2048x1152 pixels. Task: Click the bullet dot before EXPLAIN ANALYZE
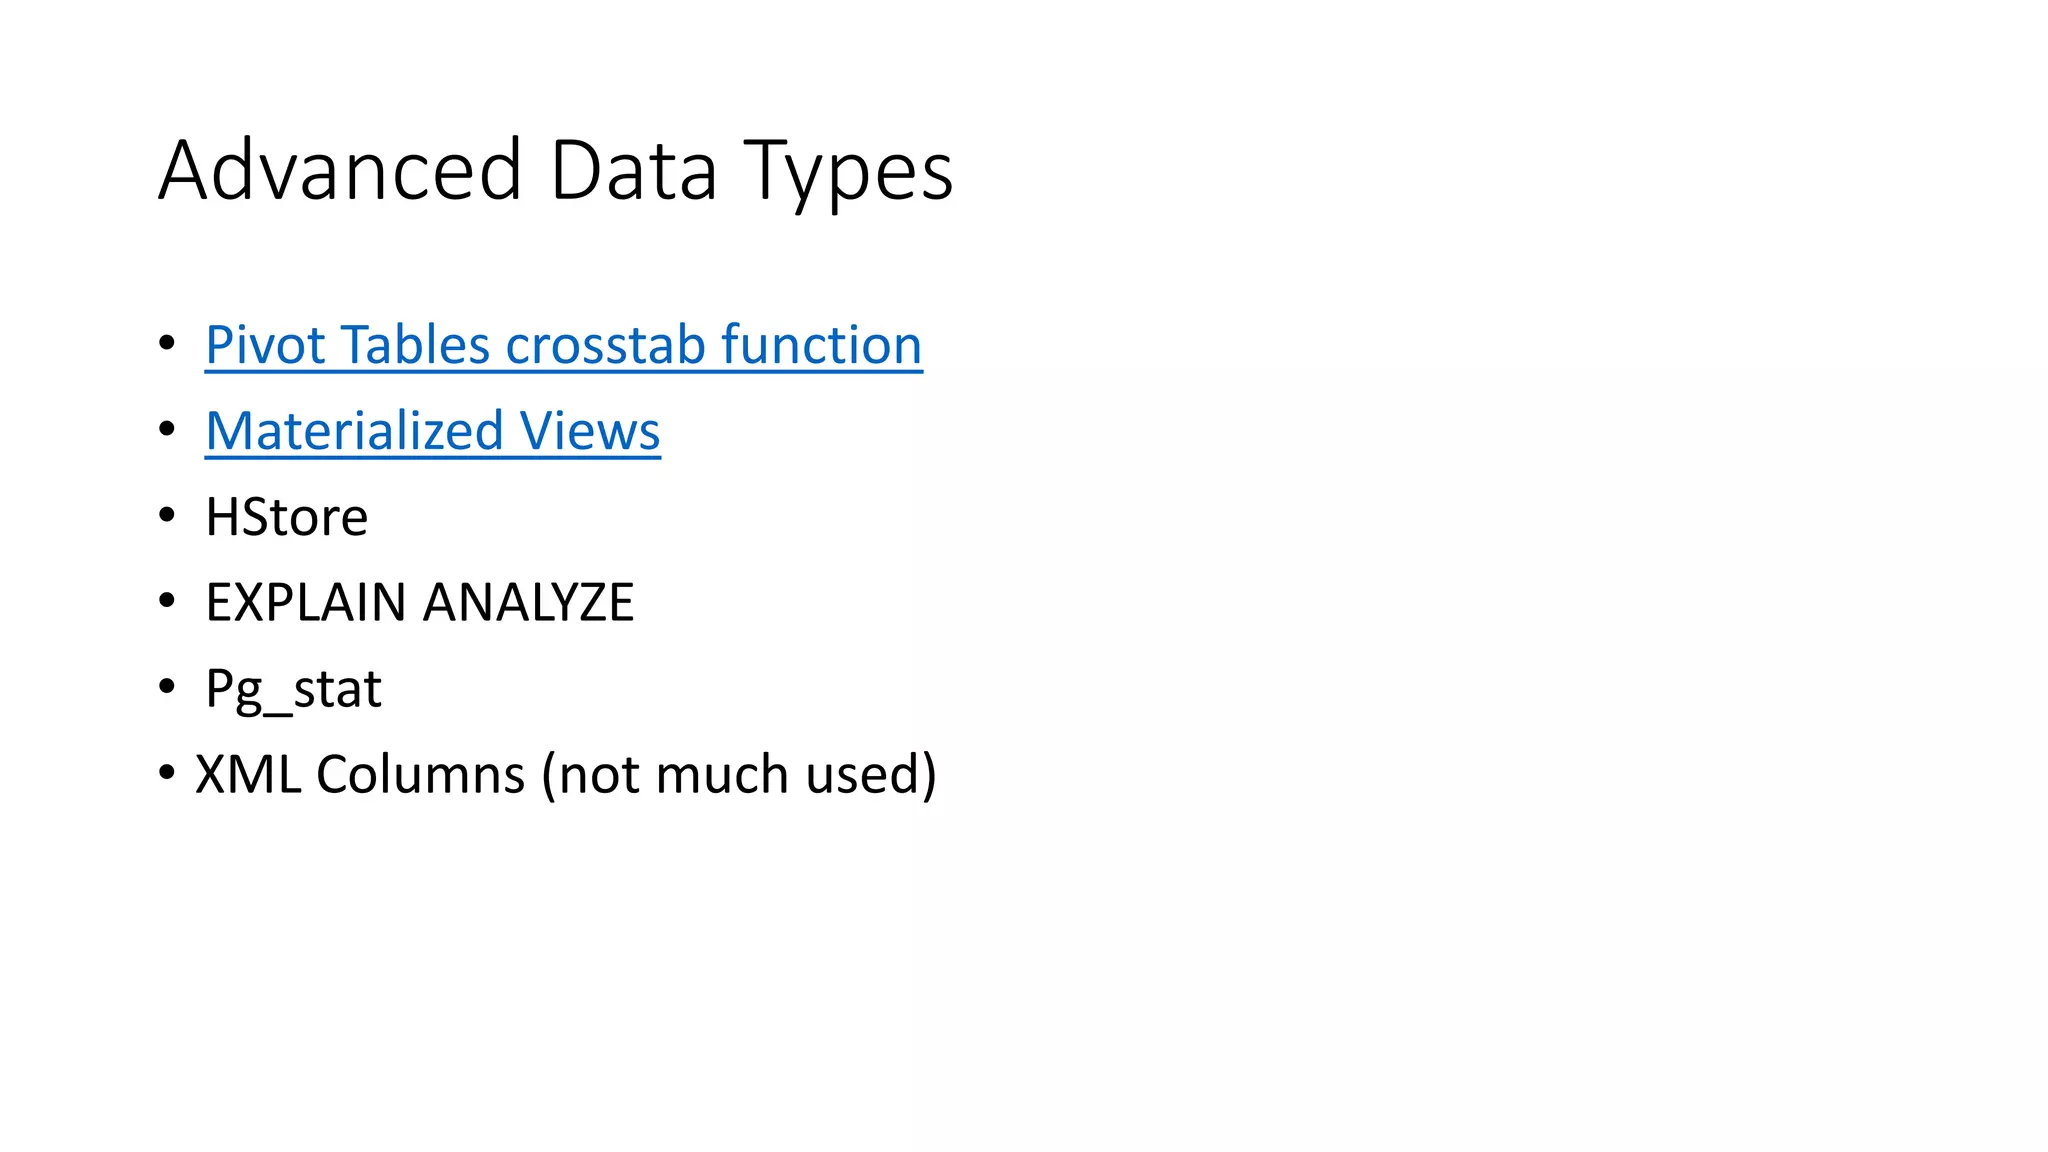pyautogui.click(x=167, y=601)
